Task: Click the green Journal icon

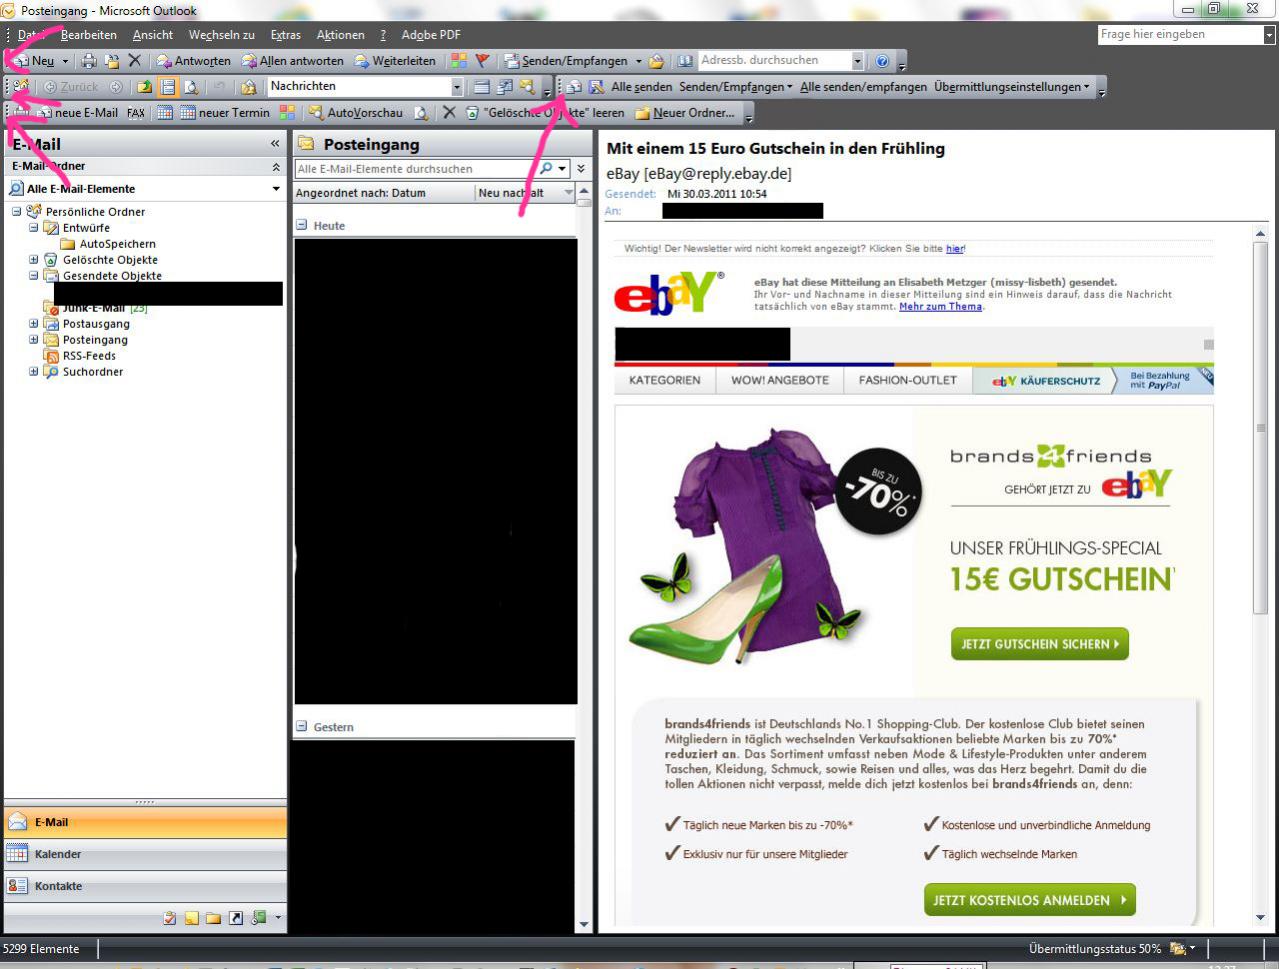Action: (x=258, y=918)
